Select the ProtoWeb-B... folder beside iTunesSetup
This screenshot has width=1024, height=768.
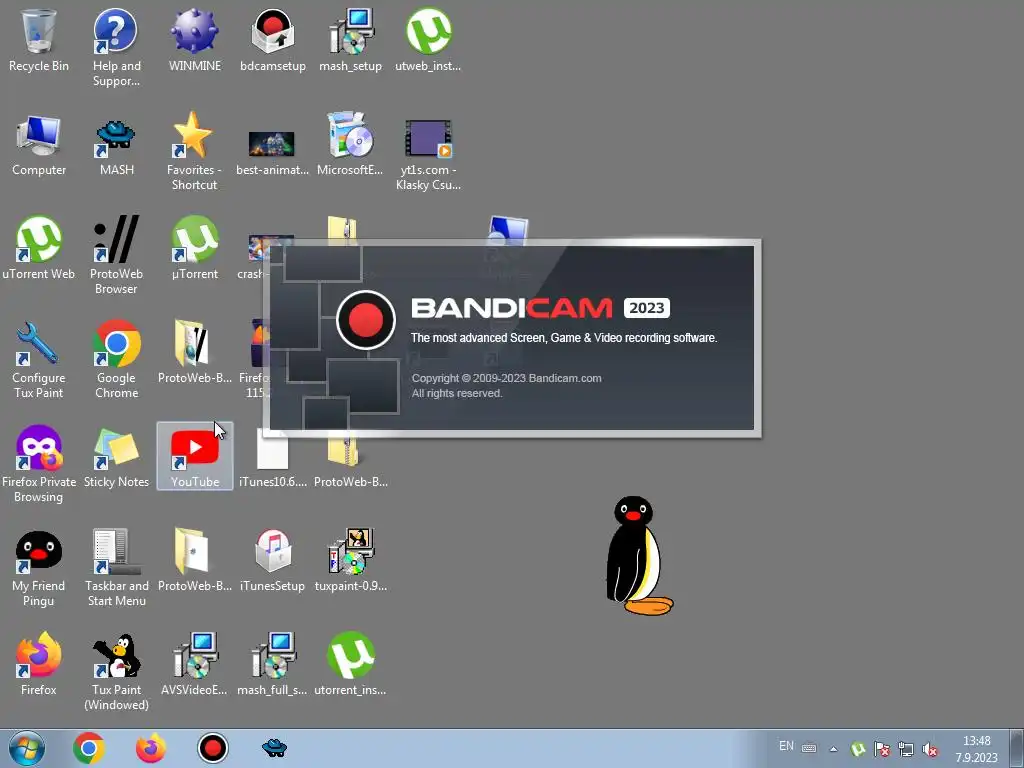[x=195, y=560]
